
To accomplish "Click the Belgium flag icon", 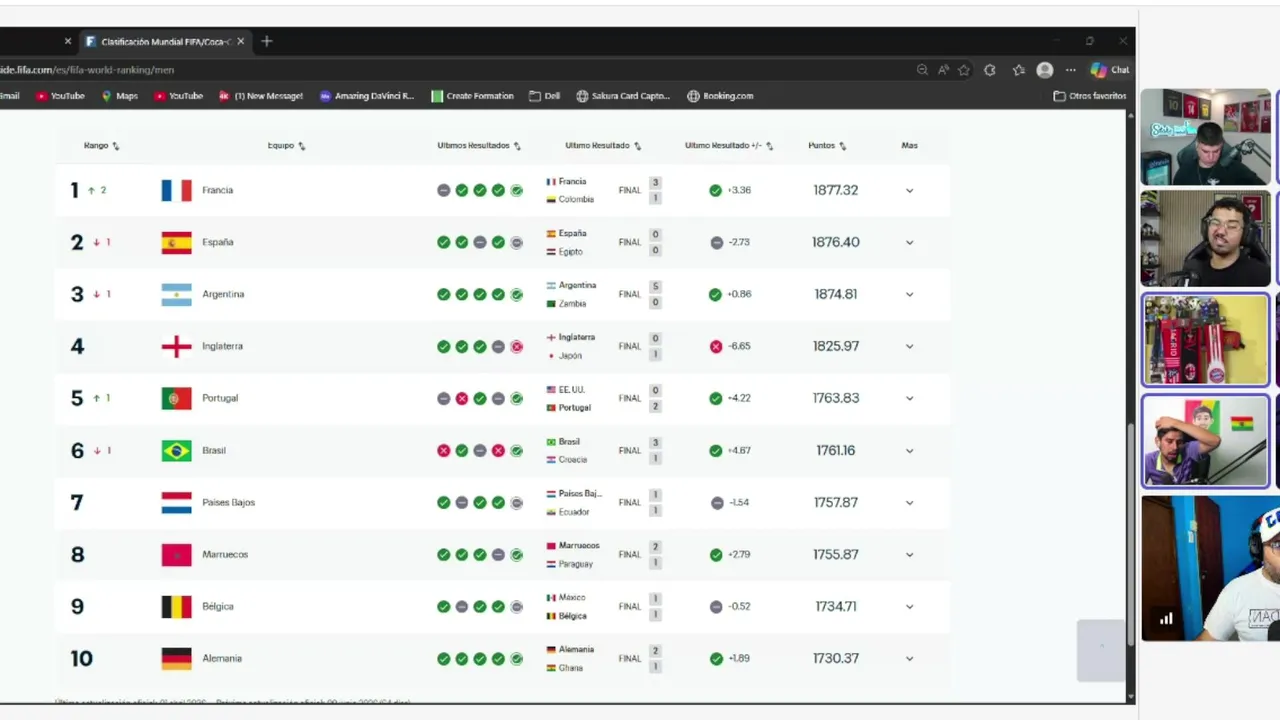I will pyautogui.click(x=176, y=606).
